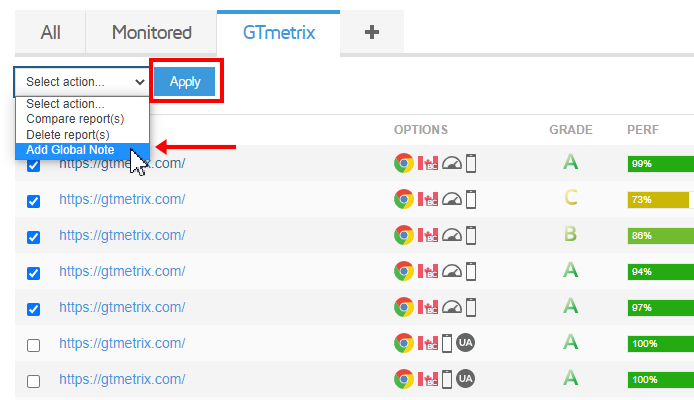
Task: Uncheck the checkbox in the 73% row
Action: coord(34,201)
